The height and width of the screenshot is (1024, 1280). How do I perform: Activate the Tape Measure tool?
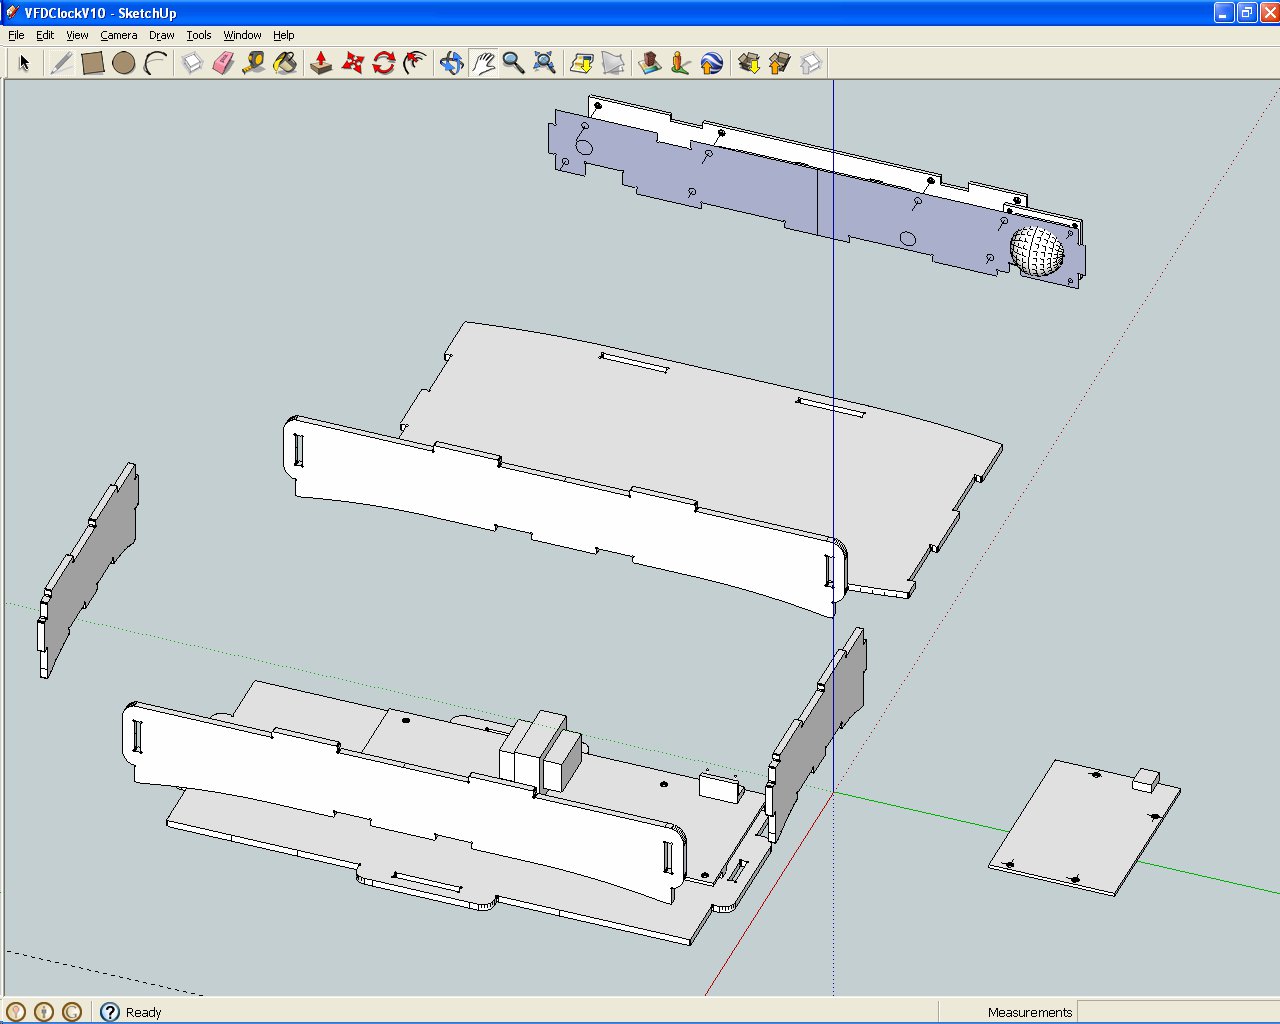click(254, 63)
